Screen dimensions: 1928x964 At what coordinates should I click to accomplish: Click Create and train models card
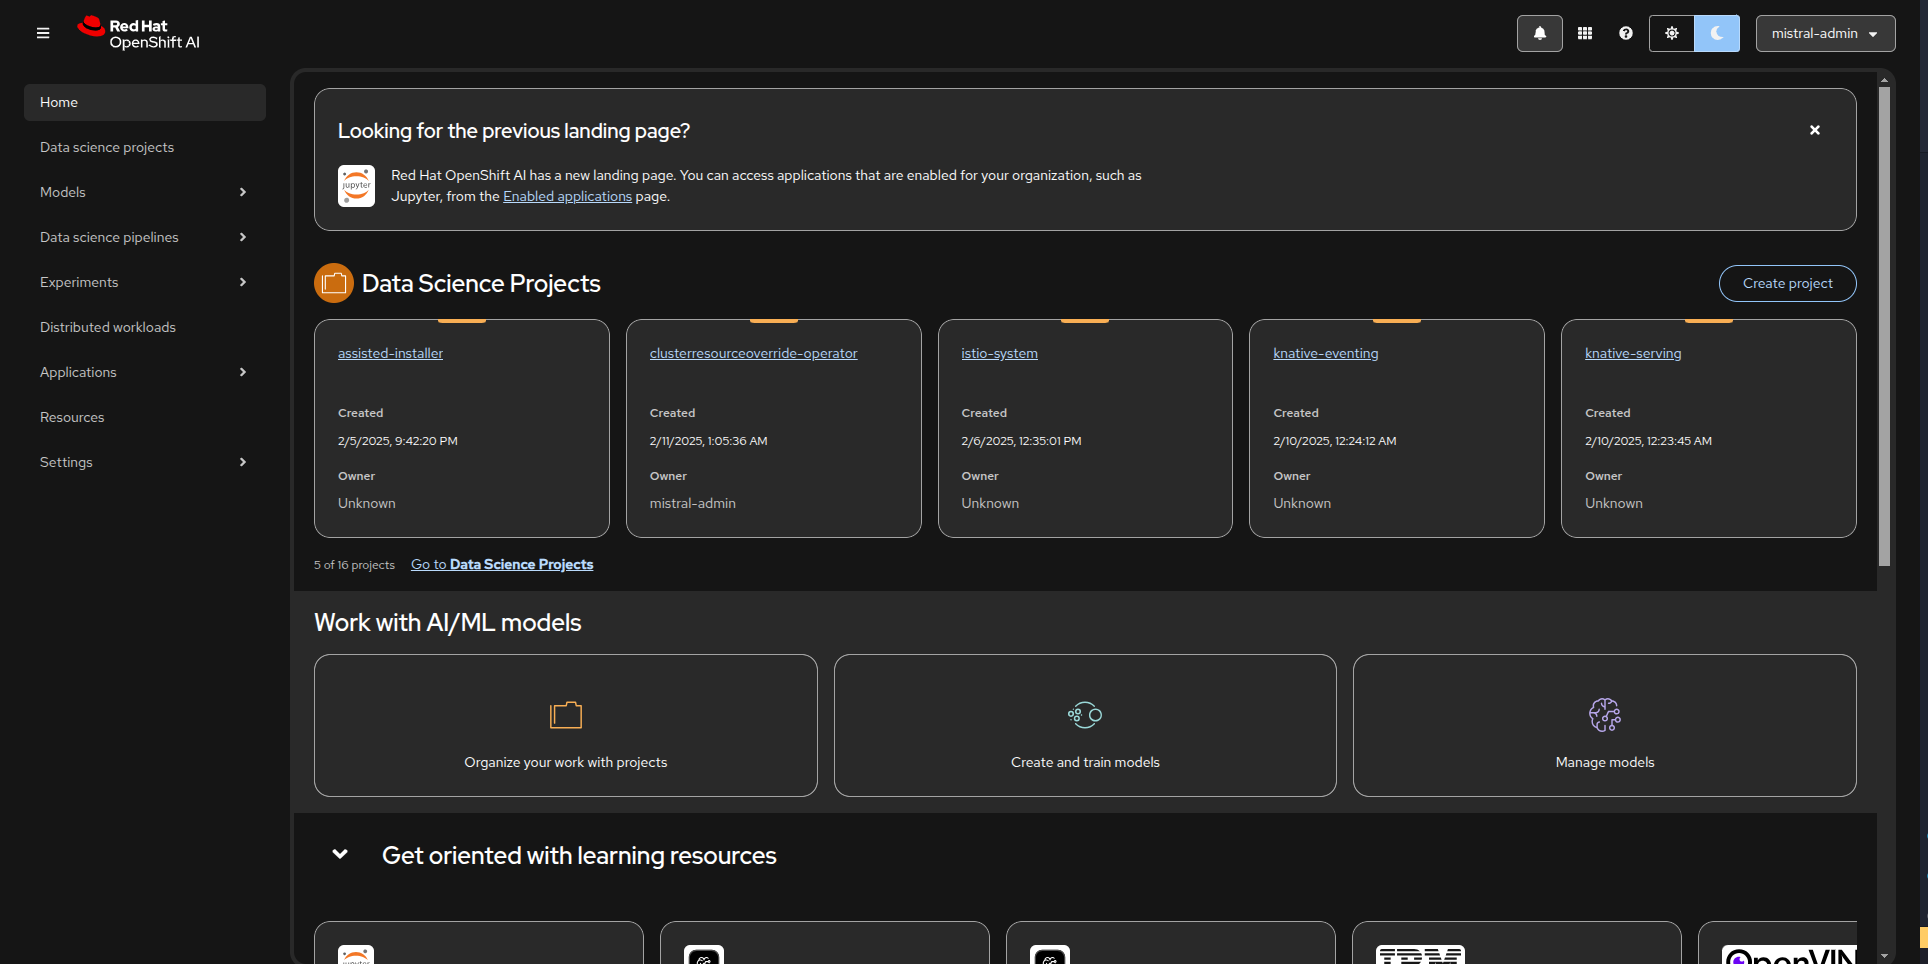(x=1085, y=725)
